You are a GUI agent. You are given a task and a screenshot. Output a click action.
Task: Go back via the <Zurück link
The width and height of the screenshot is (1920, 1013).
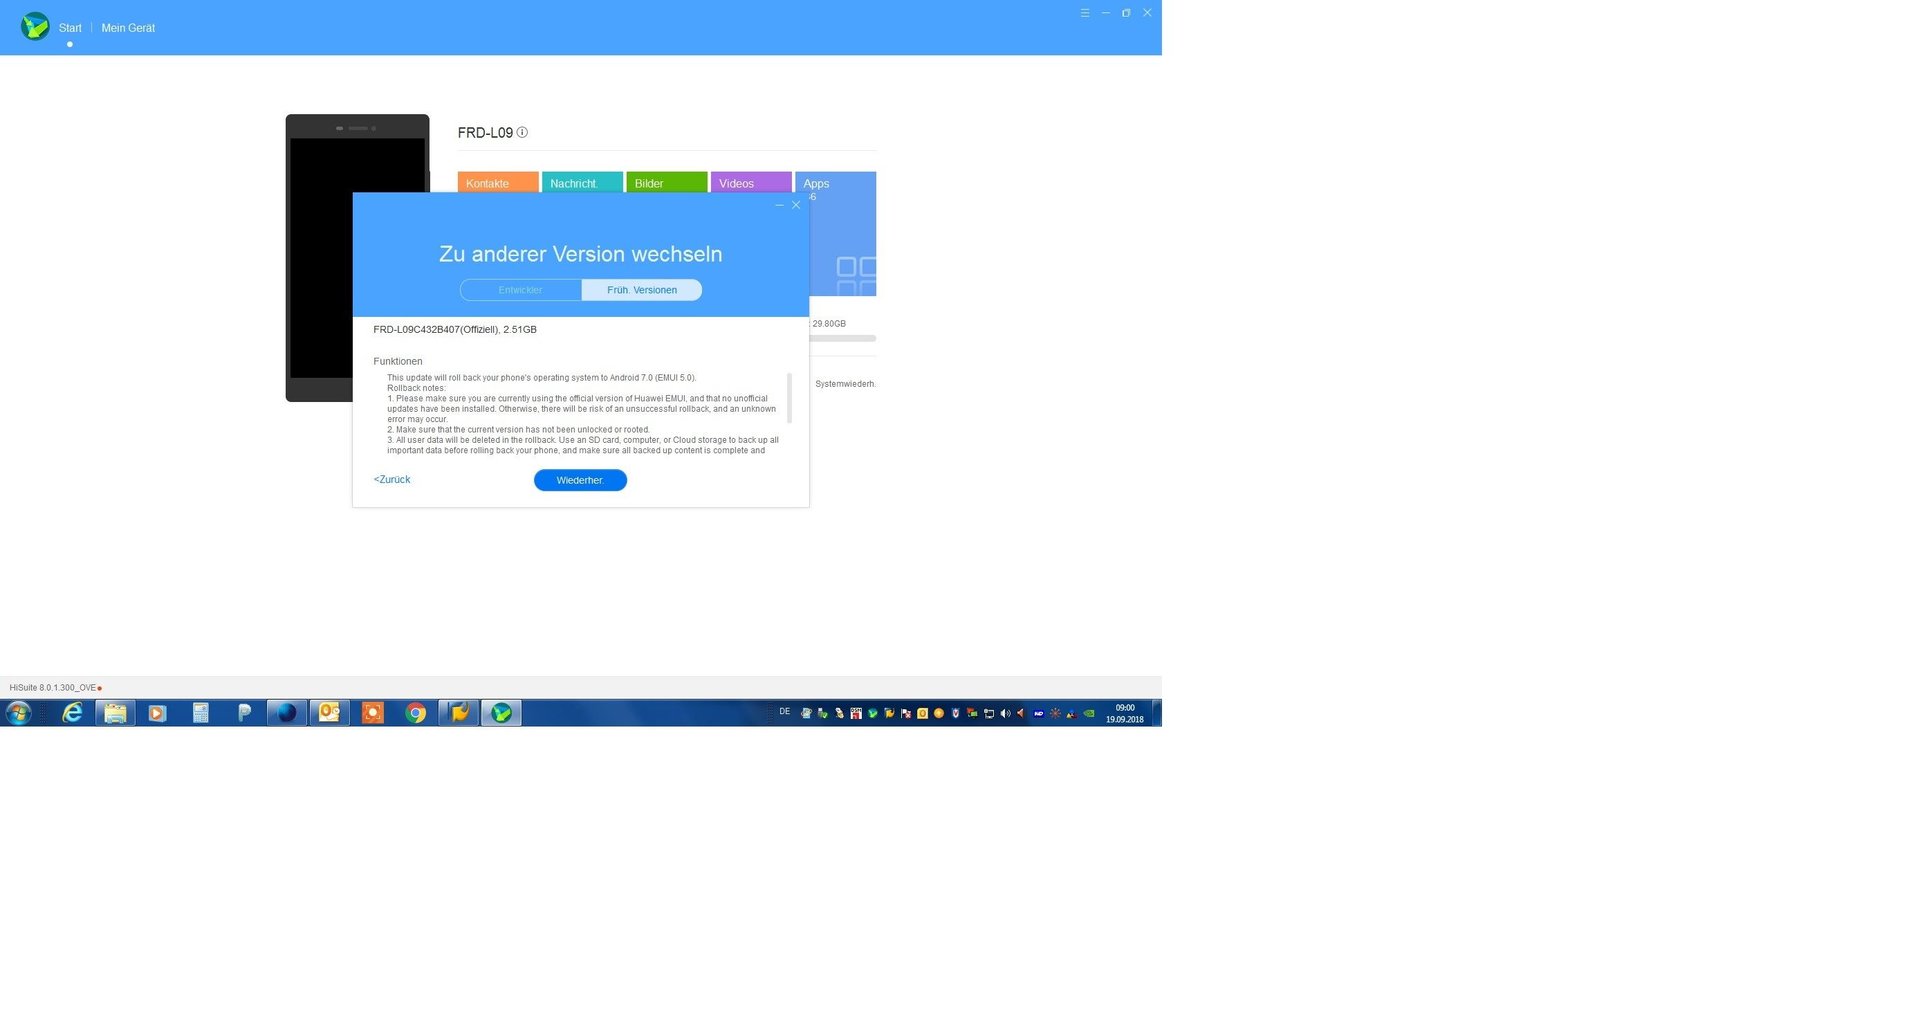[x=392, y=480]
